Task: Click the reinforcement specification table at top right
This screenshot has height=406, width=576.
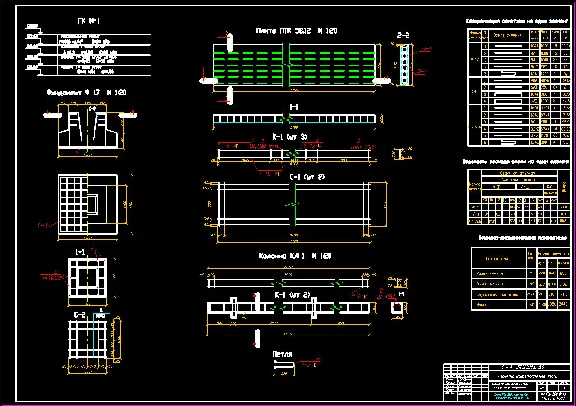Action: [x=518, y=87]
